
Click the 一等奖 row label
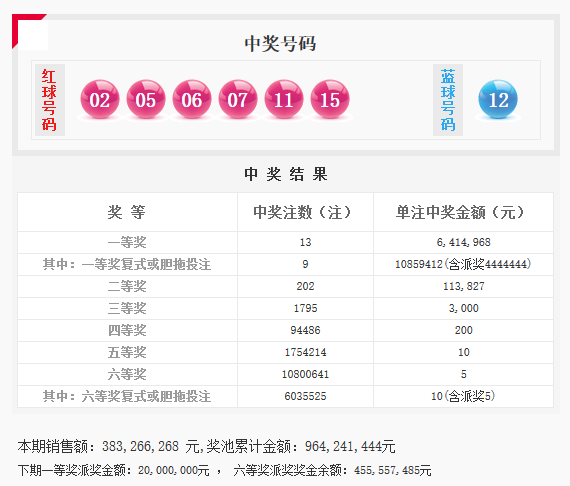click(127, 242)
